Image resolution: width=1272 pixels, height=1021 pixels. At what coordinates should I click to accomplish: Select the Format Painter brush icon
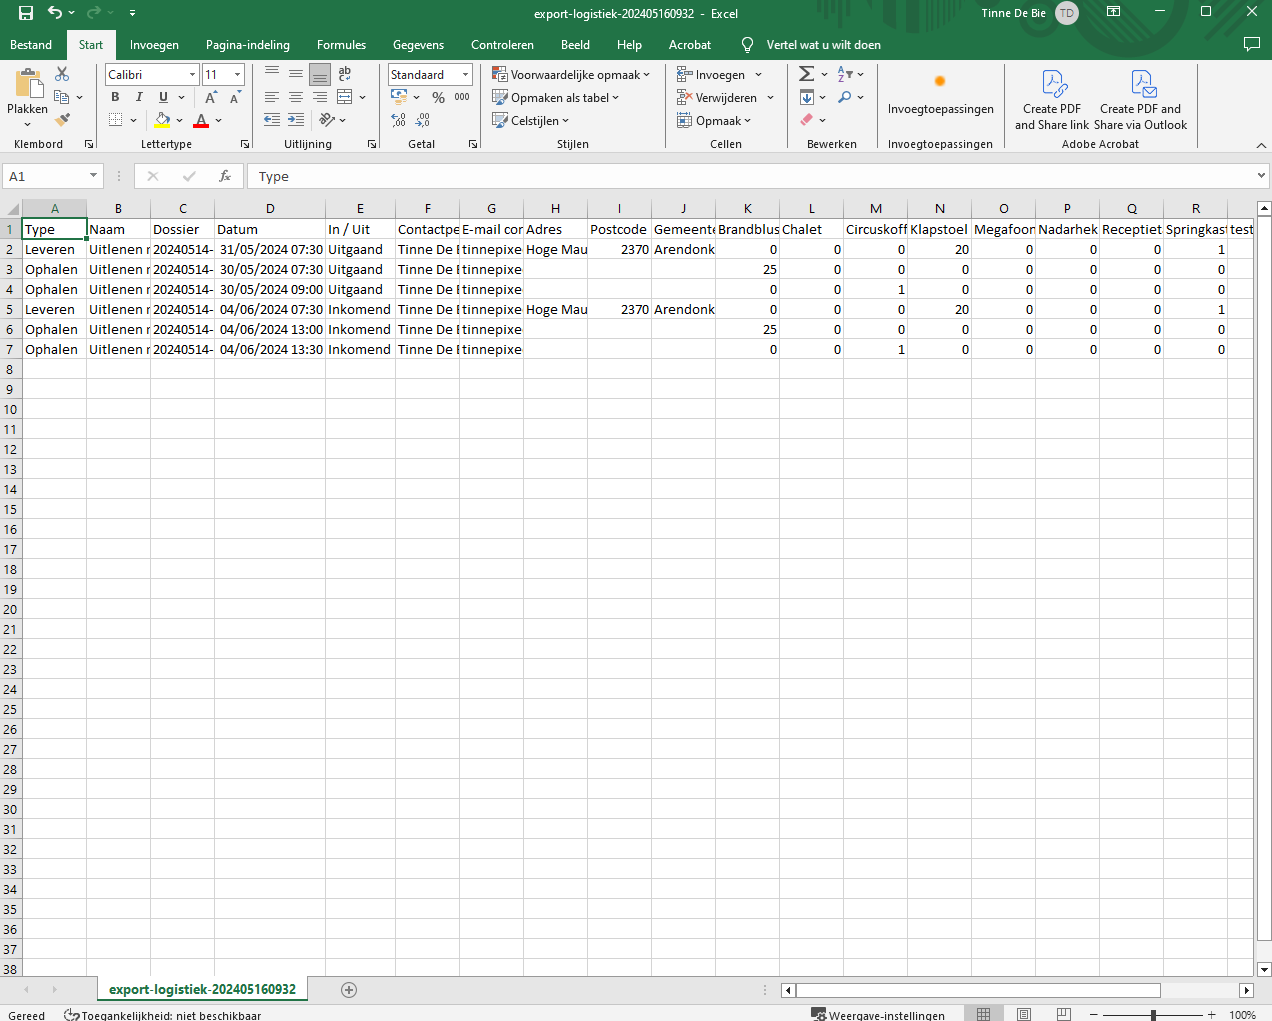coord(62,120)
